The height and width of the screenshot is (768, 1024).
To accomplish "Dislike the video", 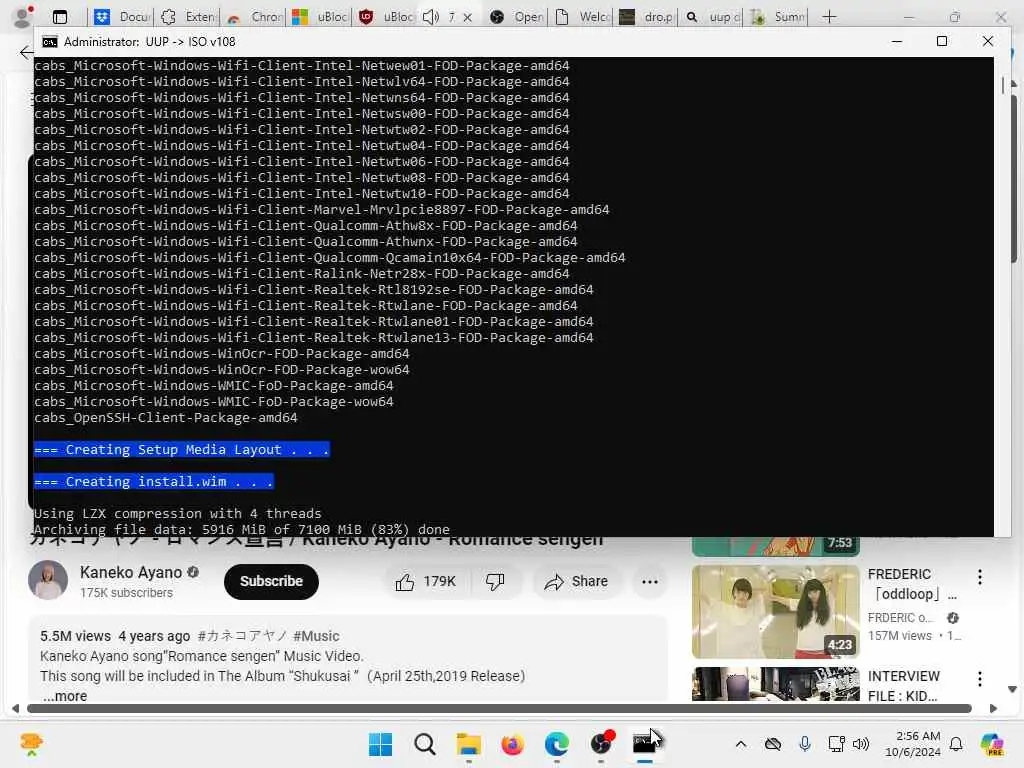I will point(495,581).
